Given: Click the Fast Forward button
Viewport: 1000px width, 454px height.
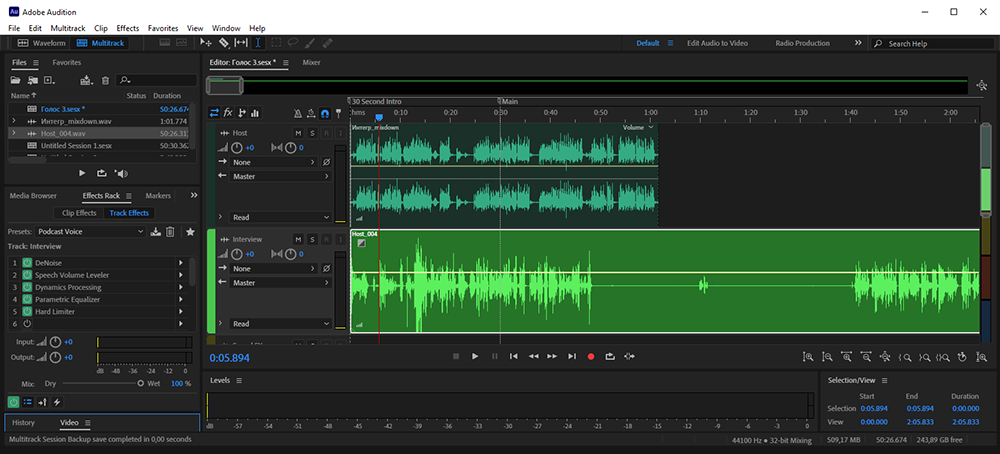Looking at the screenshot, I should coord(552,356).
